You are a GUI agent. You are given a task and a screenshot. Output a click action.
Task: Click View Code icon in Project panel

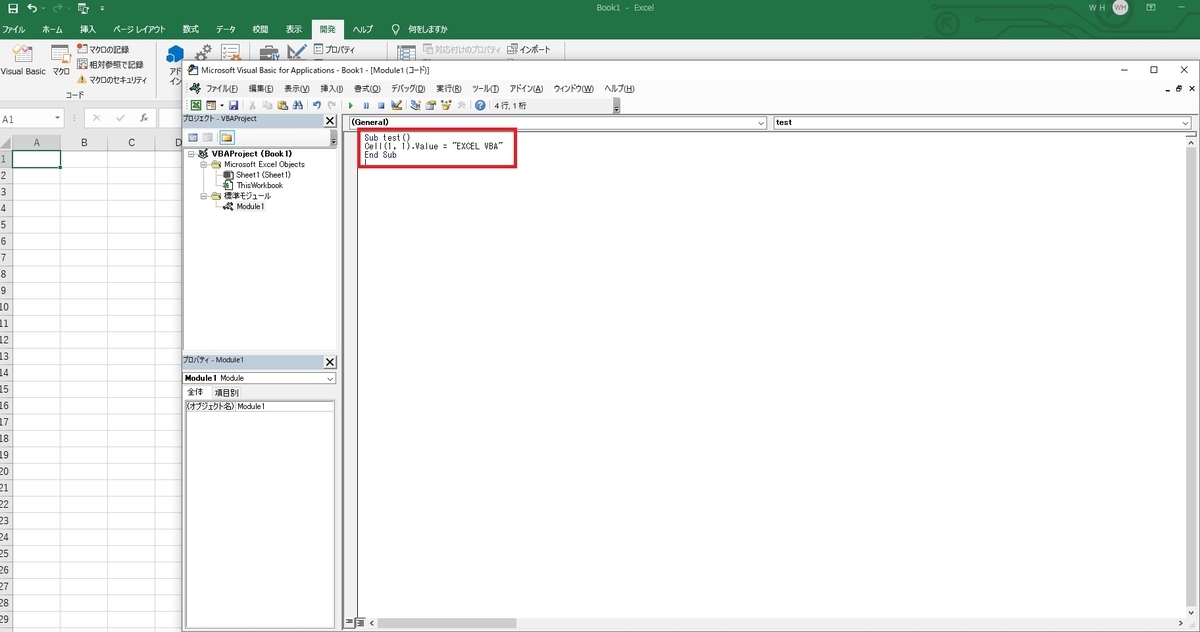(x=194, y=137)
